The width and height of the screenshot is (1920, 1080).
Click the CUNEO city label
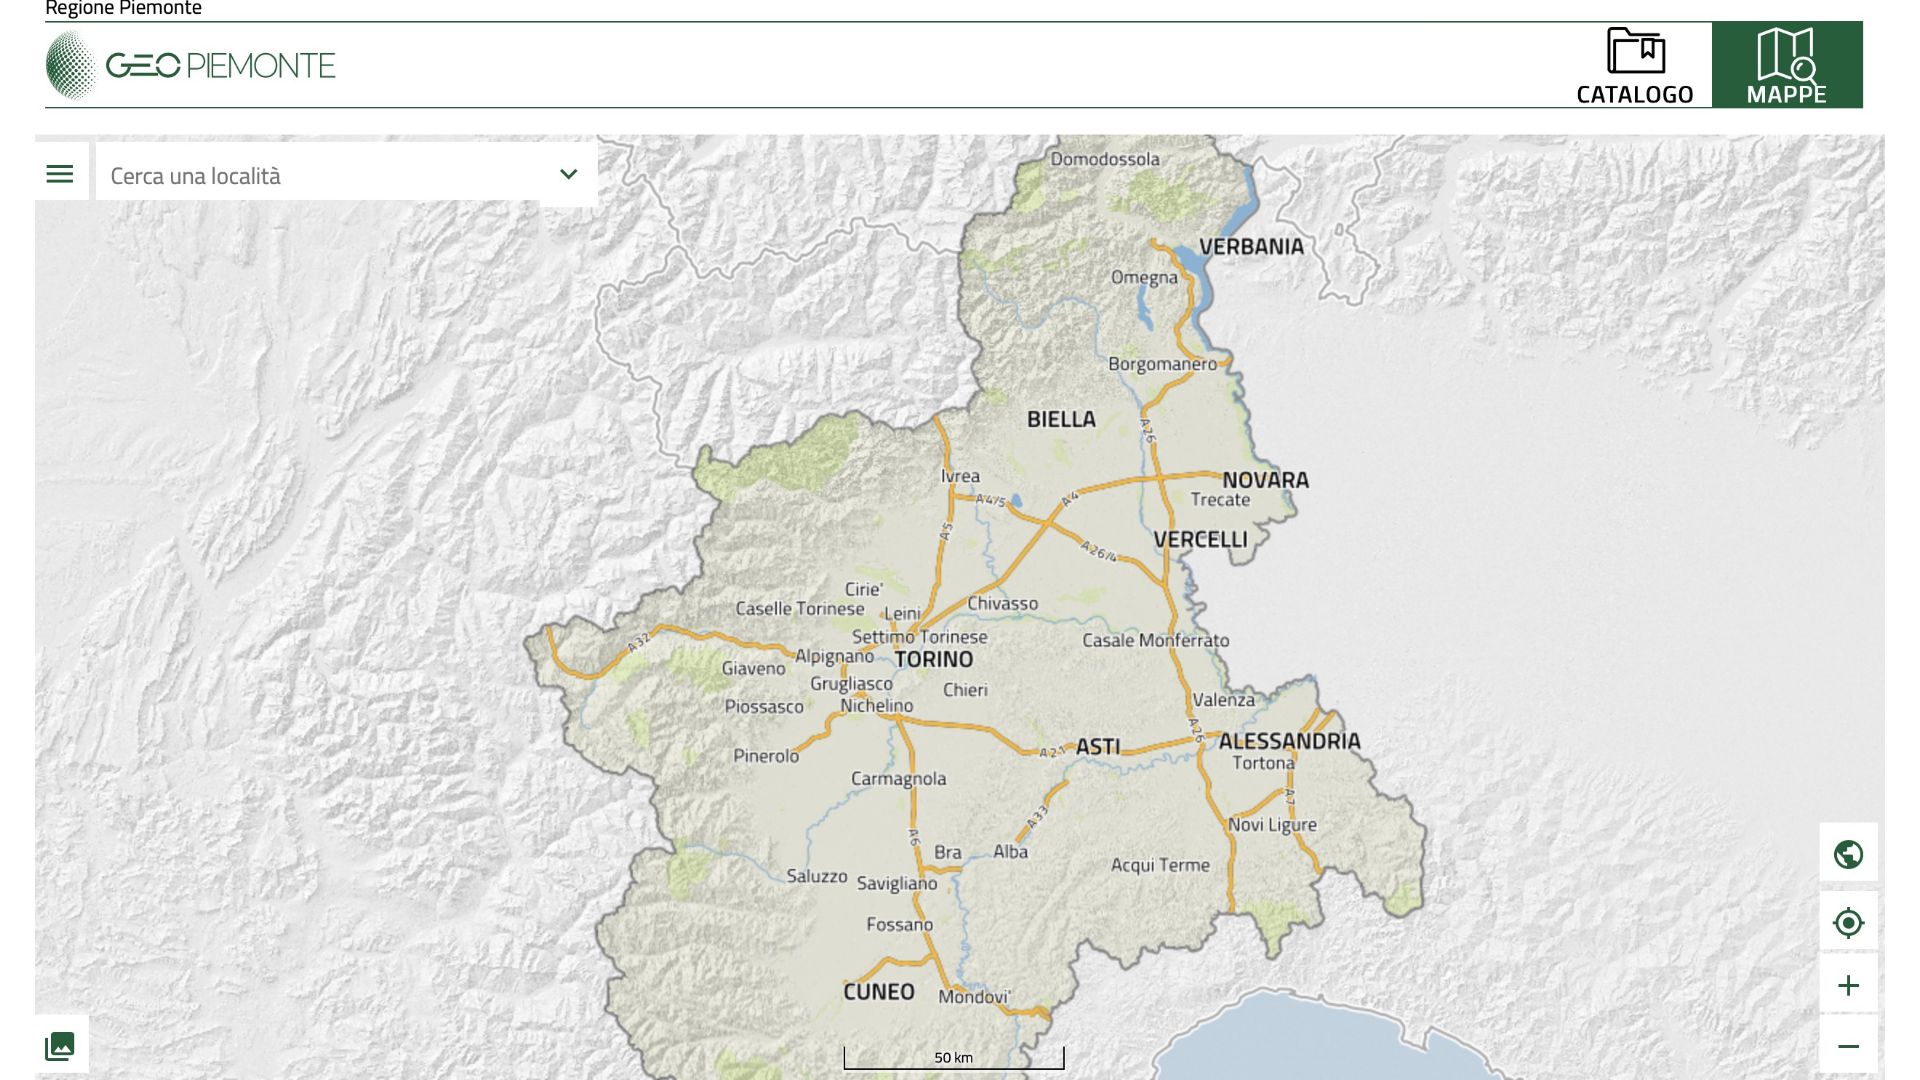tap(878, 992)
